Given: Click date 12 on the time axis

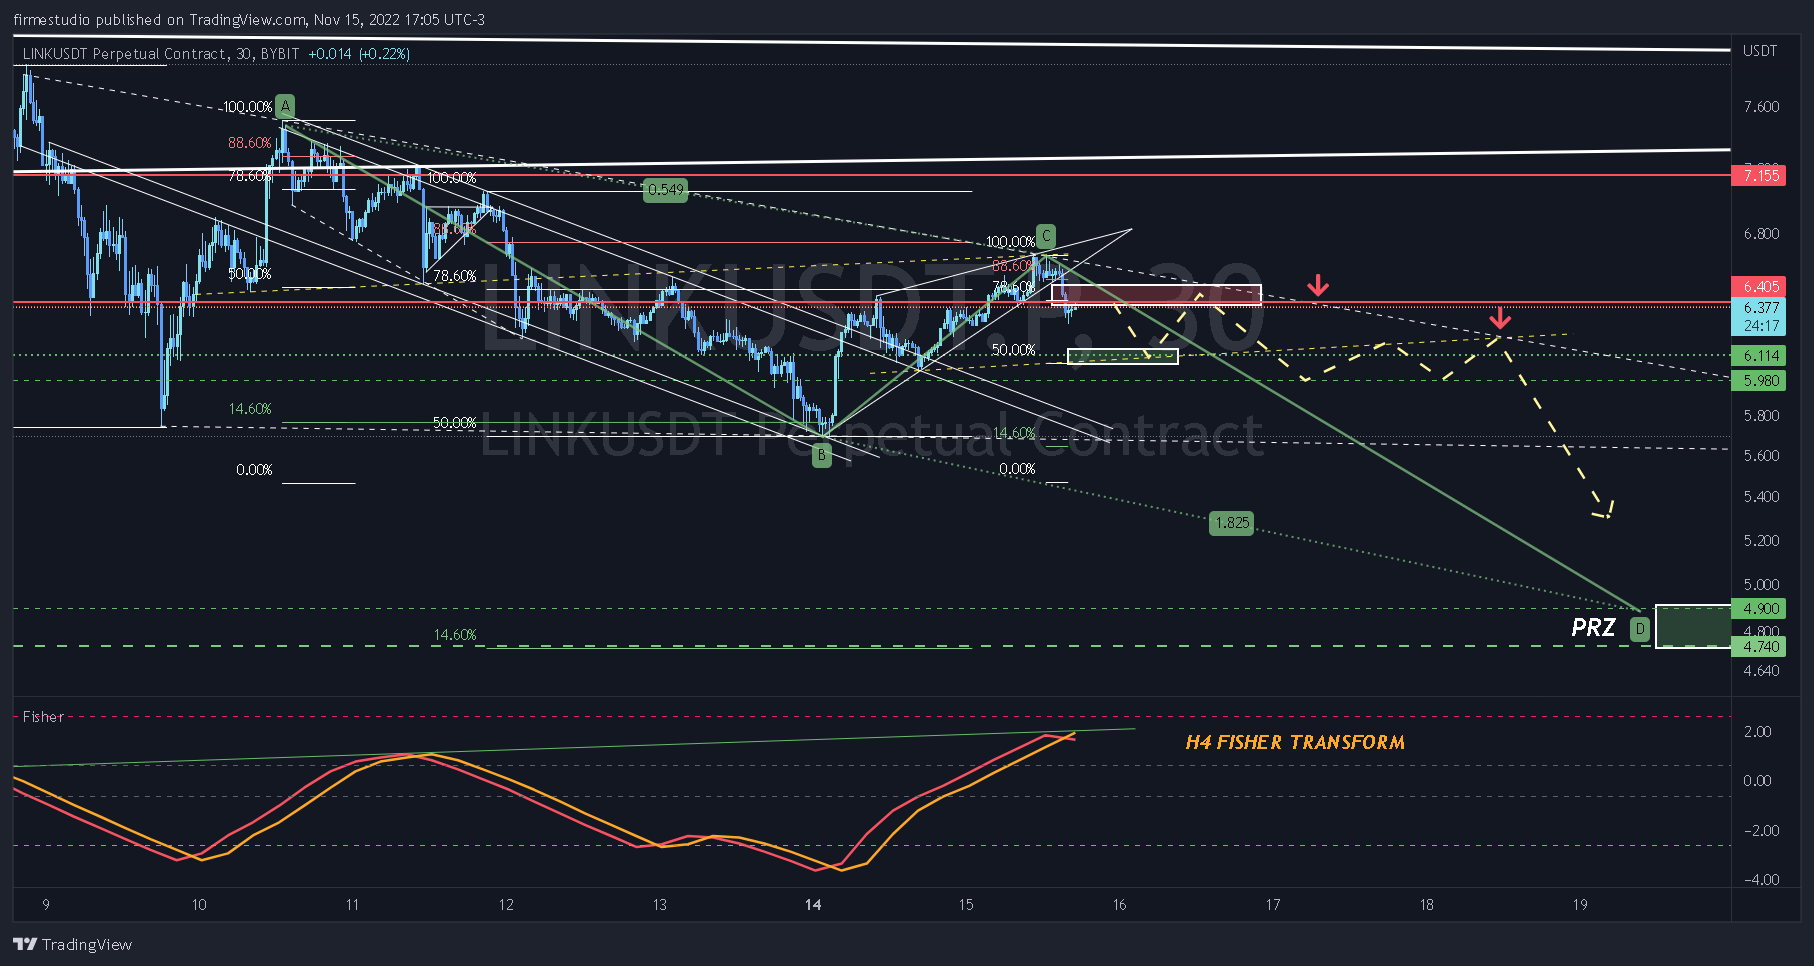Looking at the screenshot, I should tap(506, 905).
